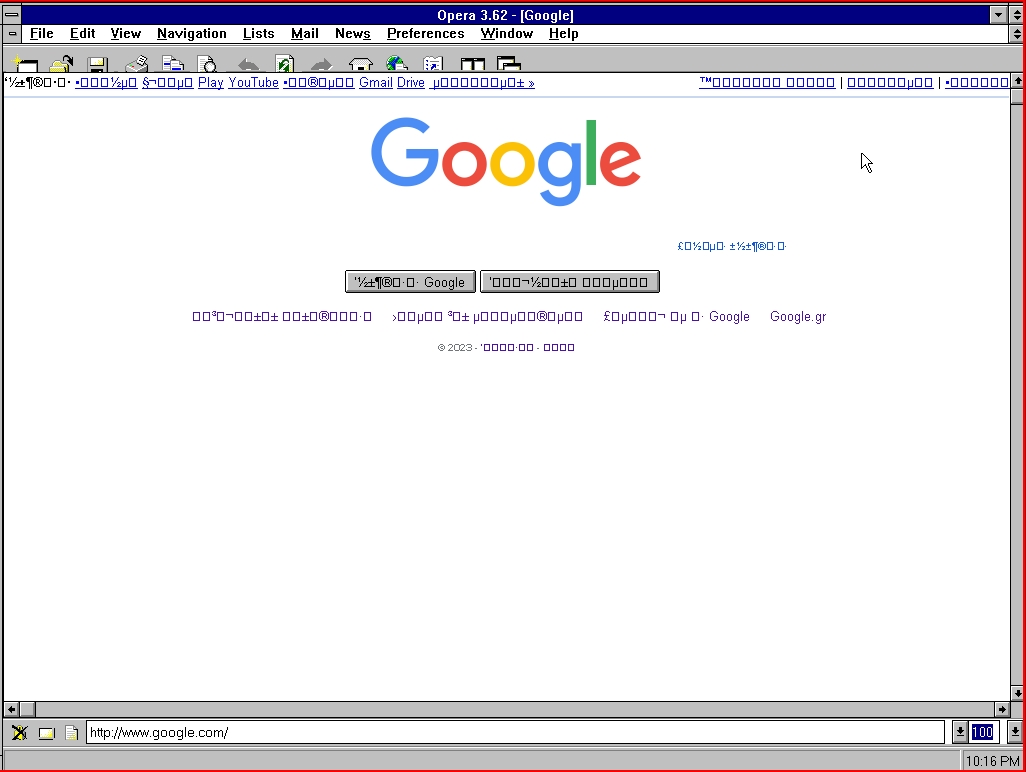Open the Lists menu

[258, 33]
